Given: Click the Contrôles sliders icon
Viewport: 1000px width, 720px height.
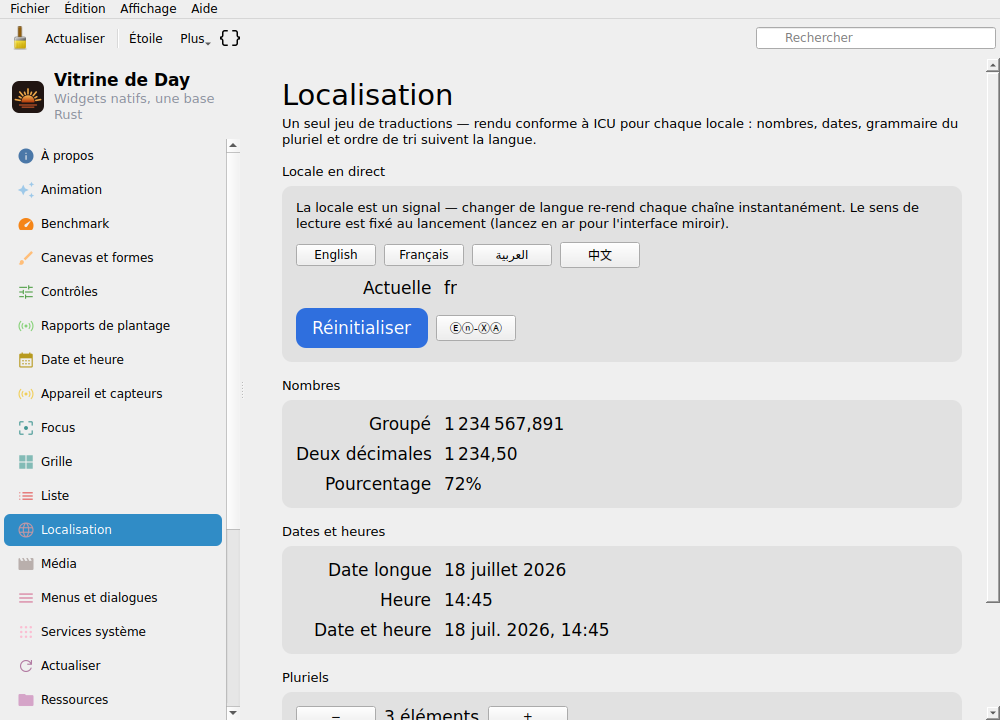Looking at the screenshot, I should pyautogui.click(x=26, y=291).
